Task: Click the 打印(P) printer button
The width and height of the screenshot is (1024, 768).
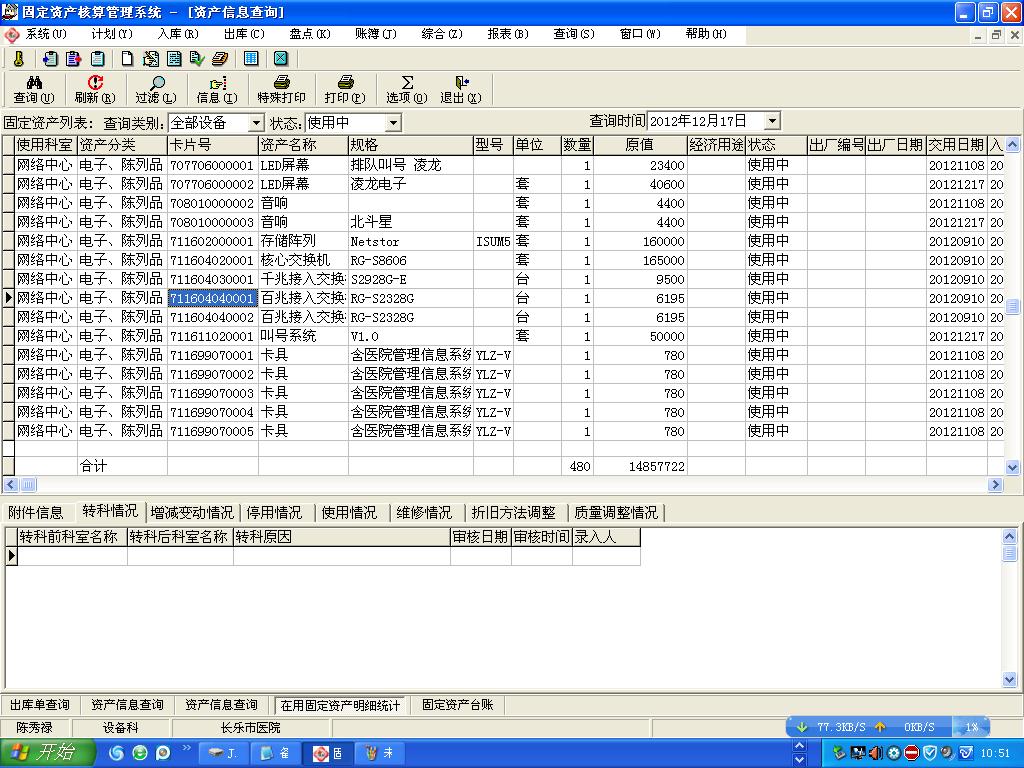Action: 345,89
